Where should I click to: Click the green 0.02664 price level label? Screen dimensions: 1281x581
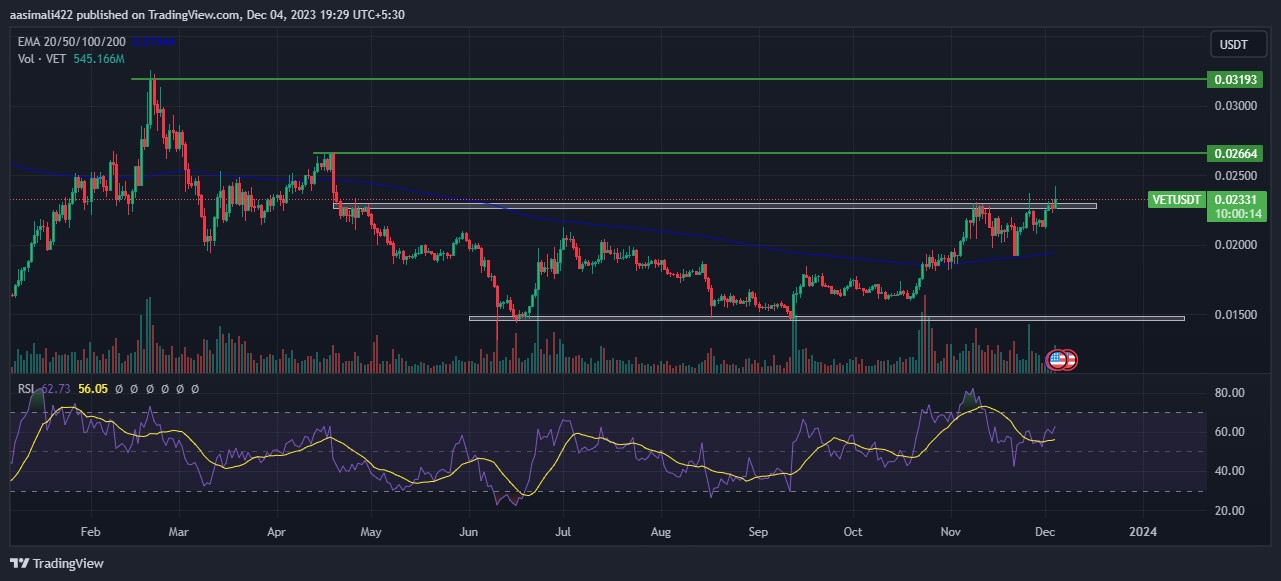(x=1236, y=154)
